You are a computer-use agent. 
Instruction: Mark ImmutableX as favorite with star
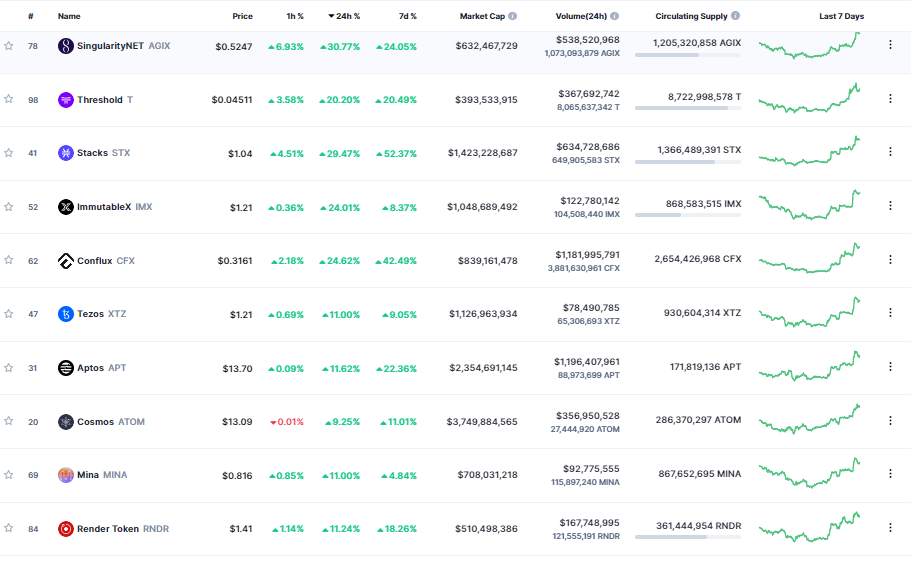click(x=9, y=207)
